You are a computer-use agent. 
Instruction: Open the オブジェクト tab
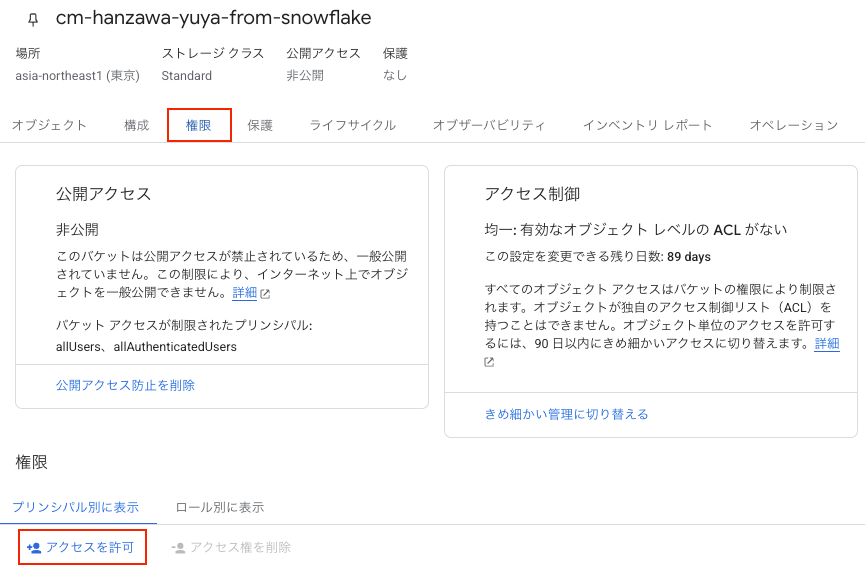click(x=49, y=125)
